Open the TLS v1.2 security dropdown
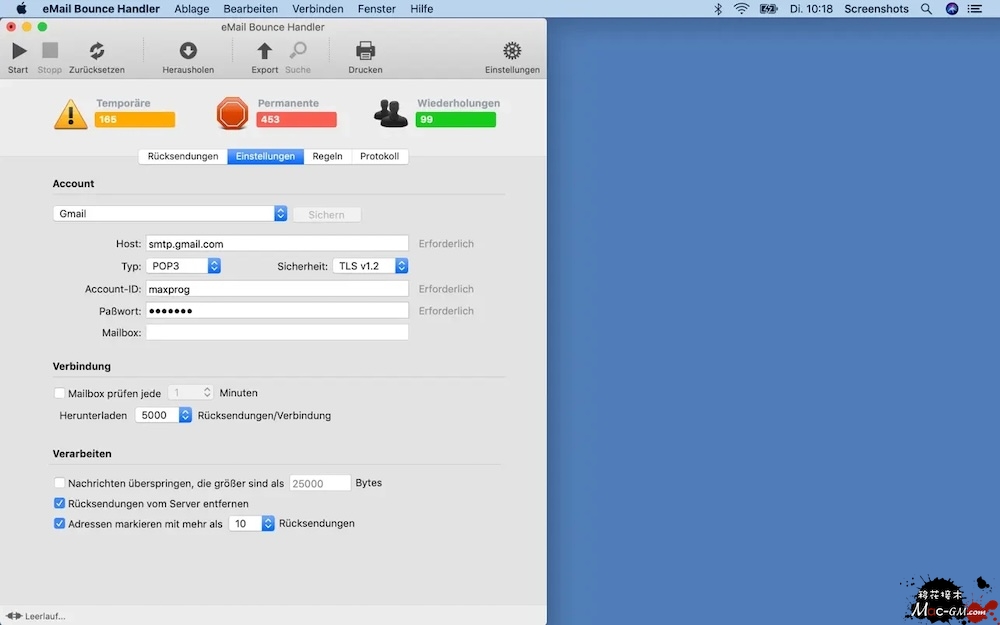Viewport: 1000px width, 625px height. coord(370,266)
